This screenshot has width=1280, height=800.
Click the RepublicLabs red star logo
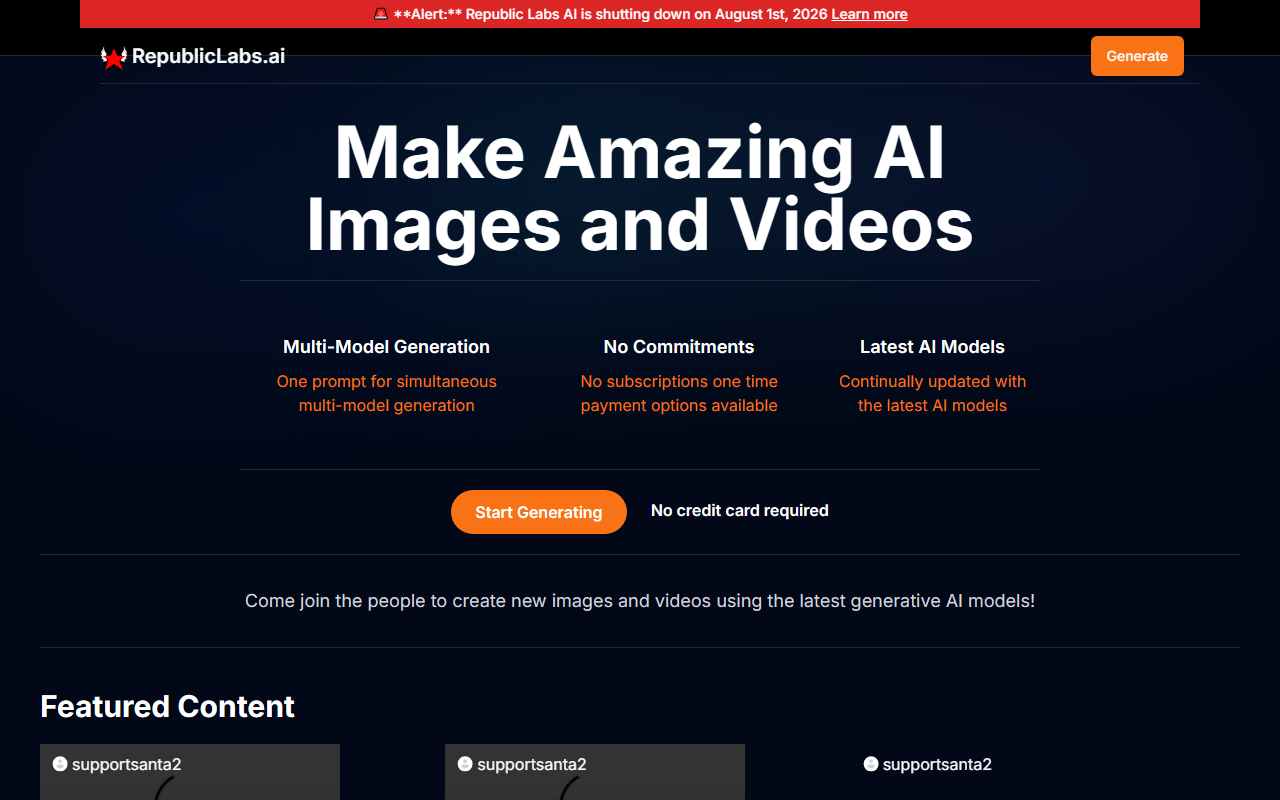coord(114,57)
